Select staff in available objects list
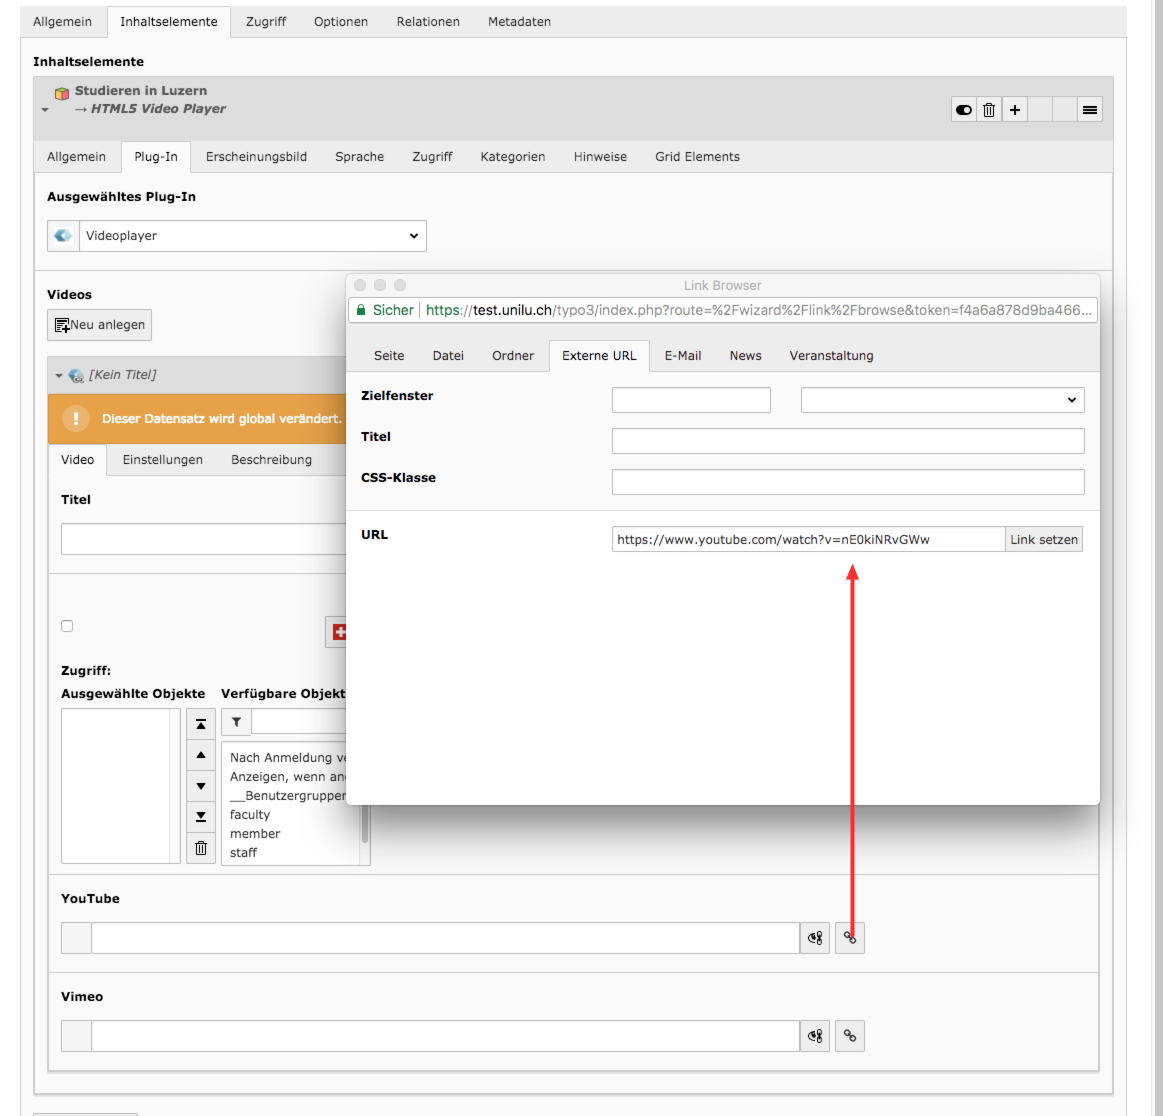The width and height of the screenshot is (1163, 1116). [243, 853]
